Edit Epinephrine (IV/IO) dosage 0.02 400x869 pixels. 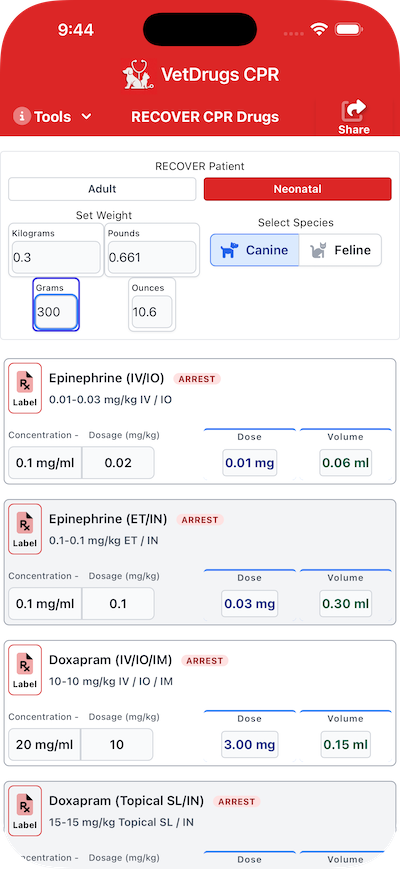118,463
